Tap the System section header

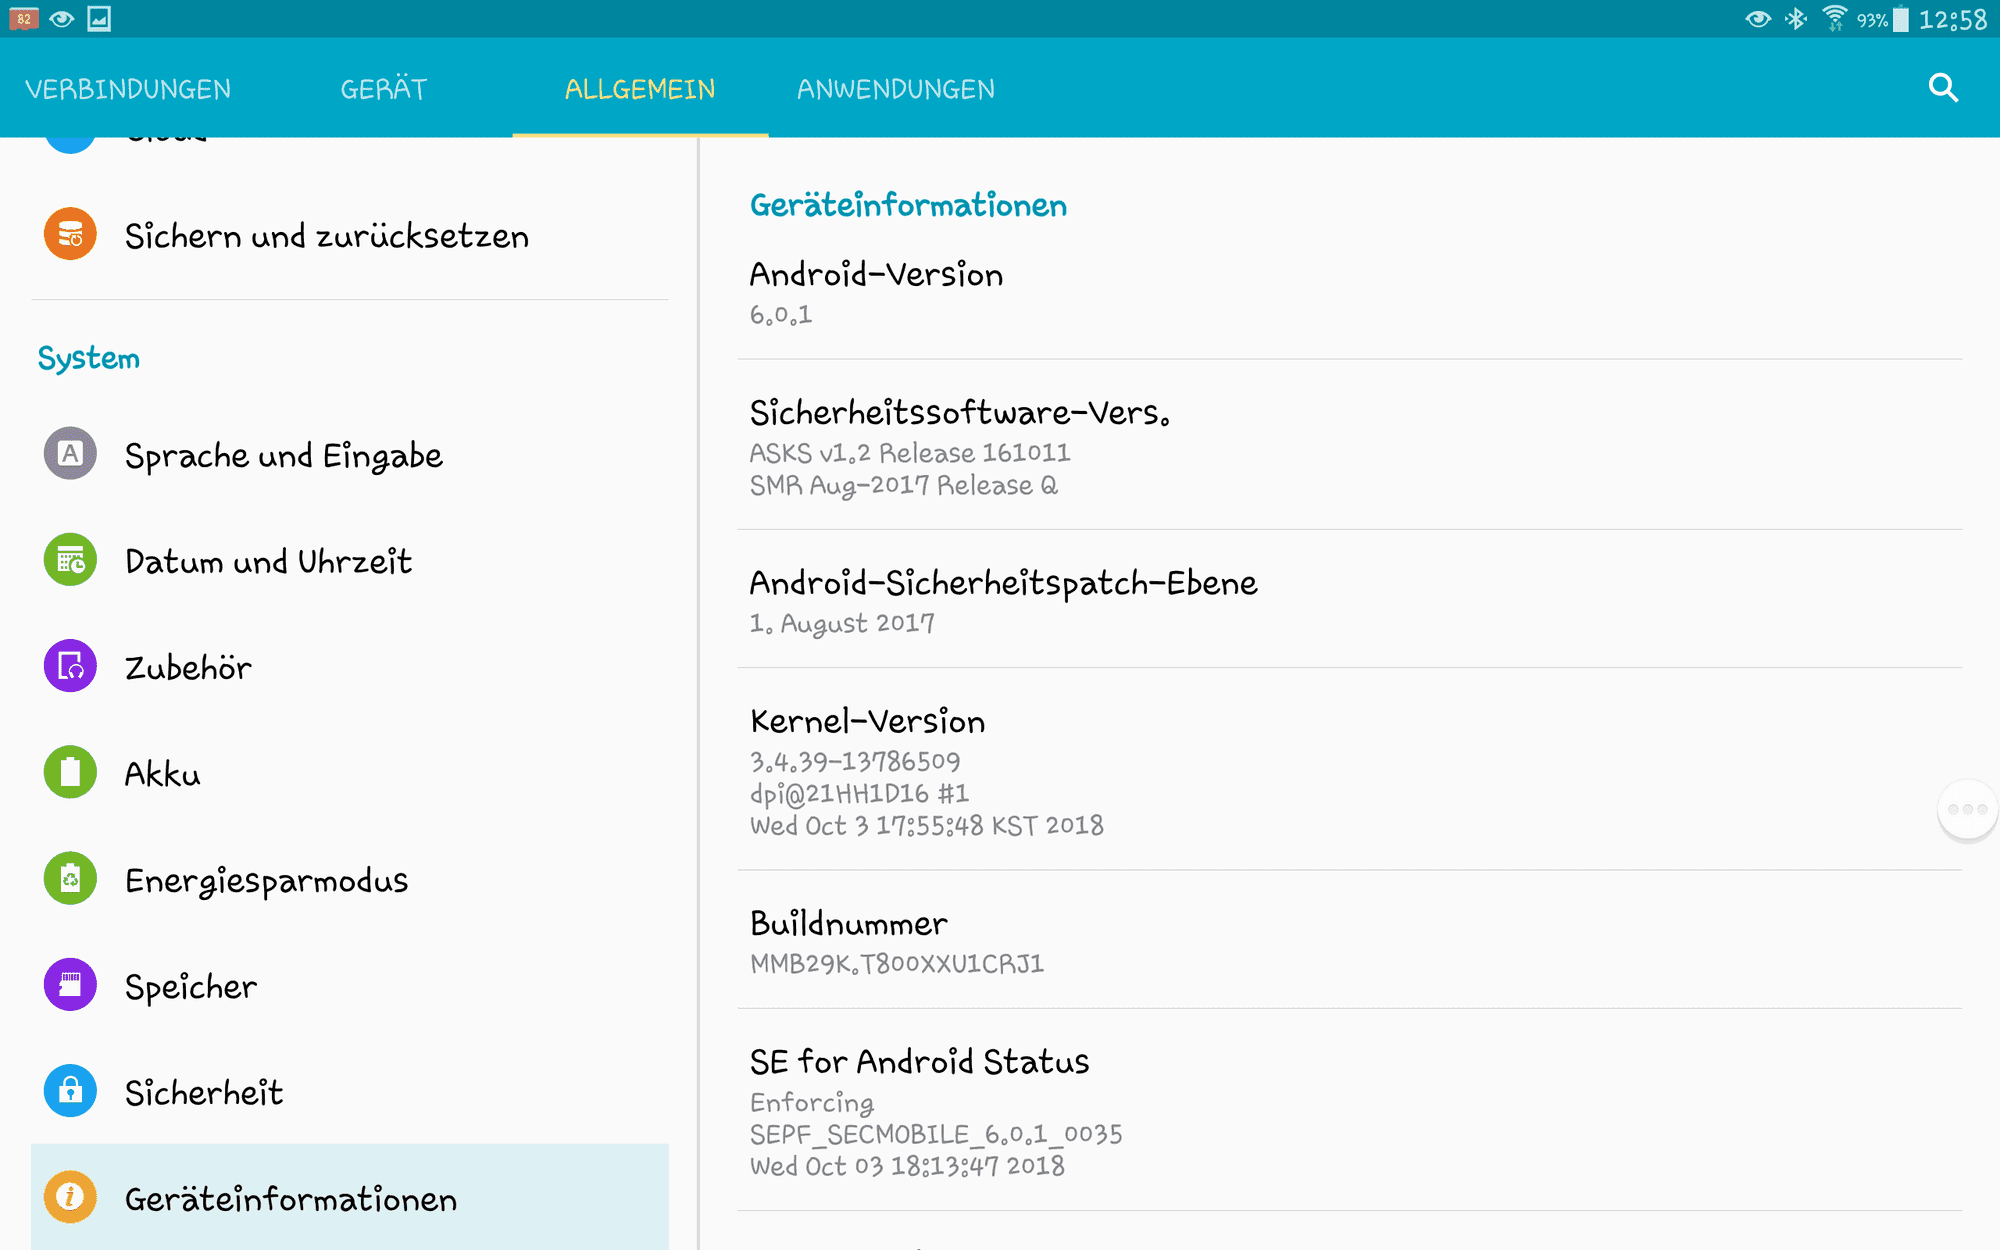coord(89,358)
